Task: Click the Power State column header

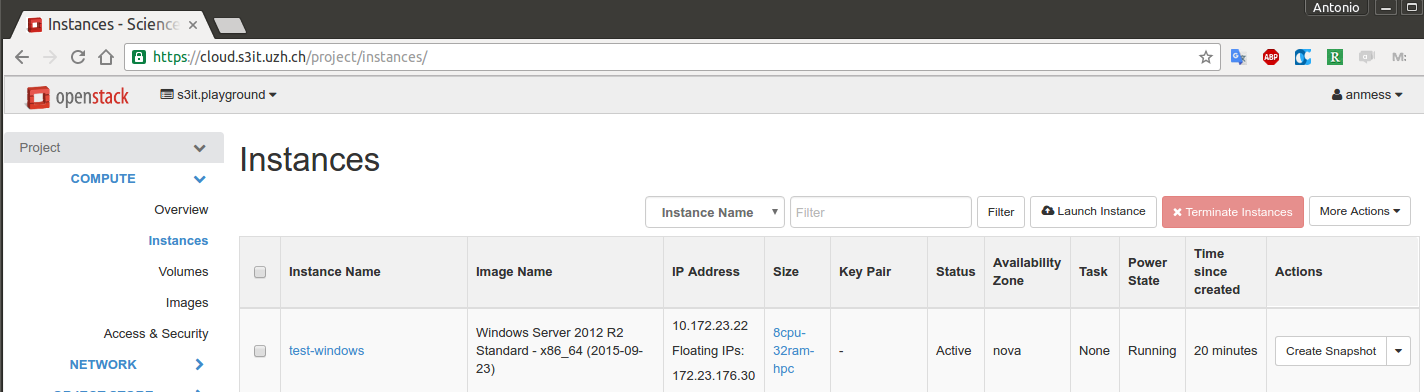Action: [x=1147, y=272]
